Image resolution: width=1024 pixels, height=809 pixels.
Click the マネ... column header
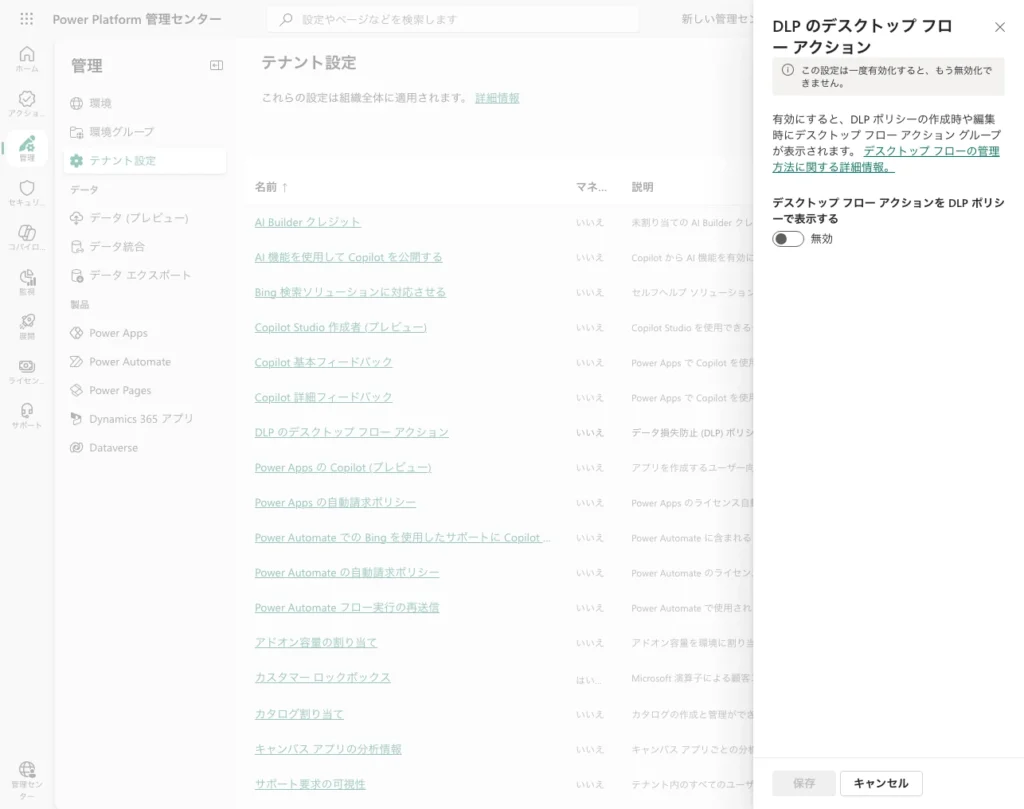591,187
